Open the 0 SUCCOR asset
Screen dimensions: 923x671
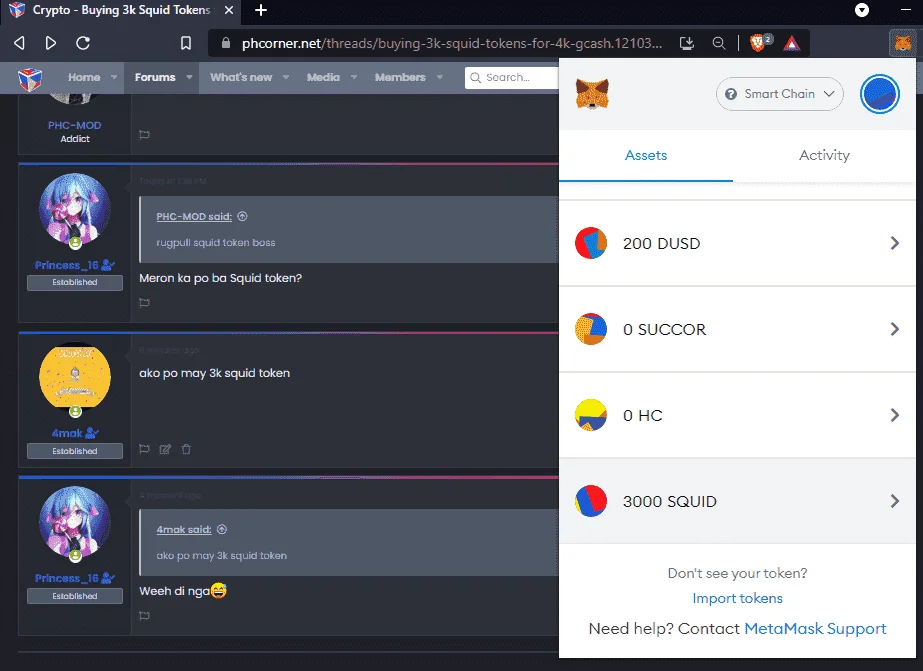[737, 330]
